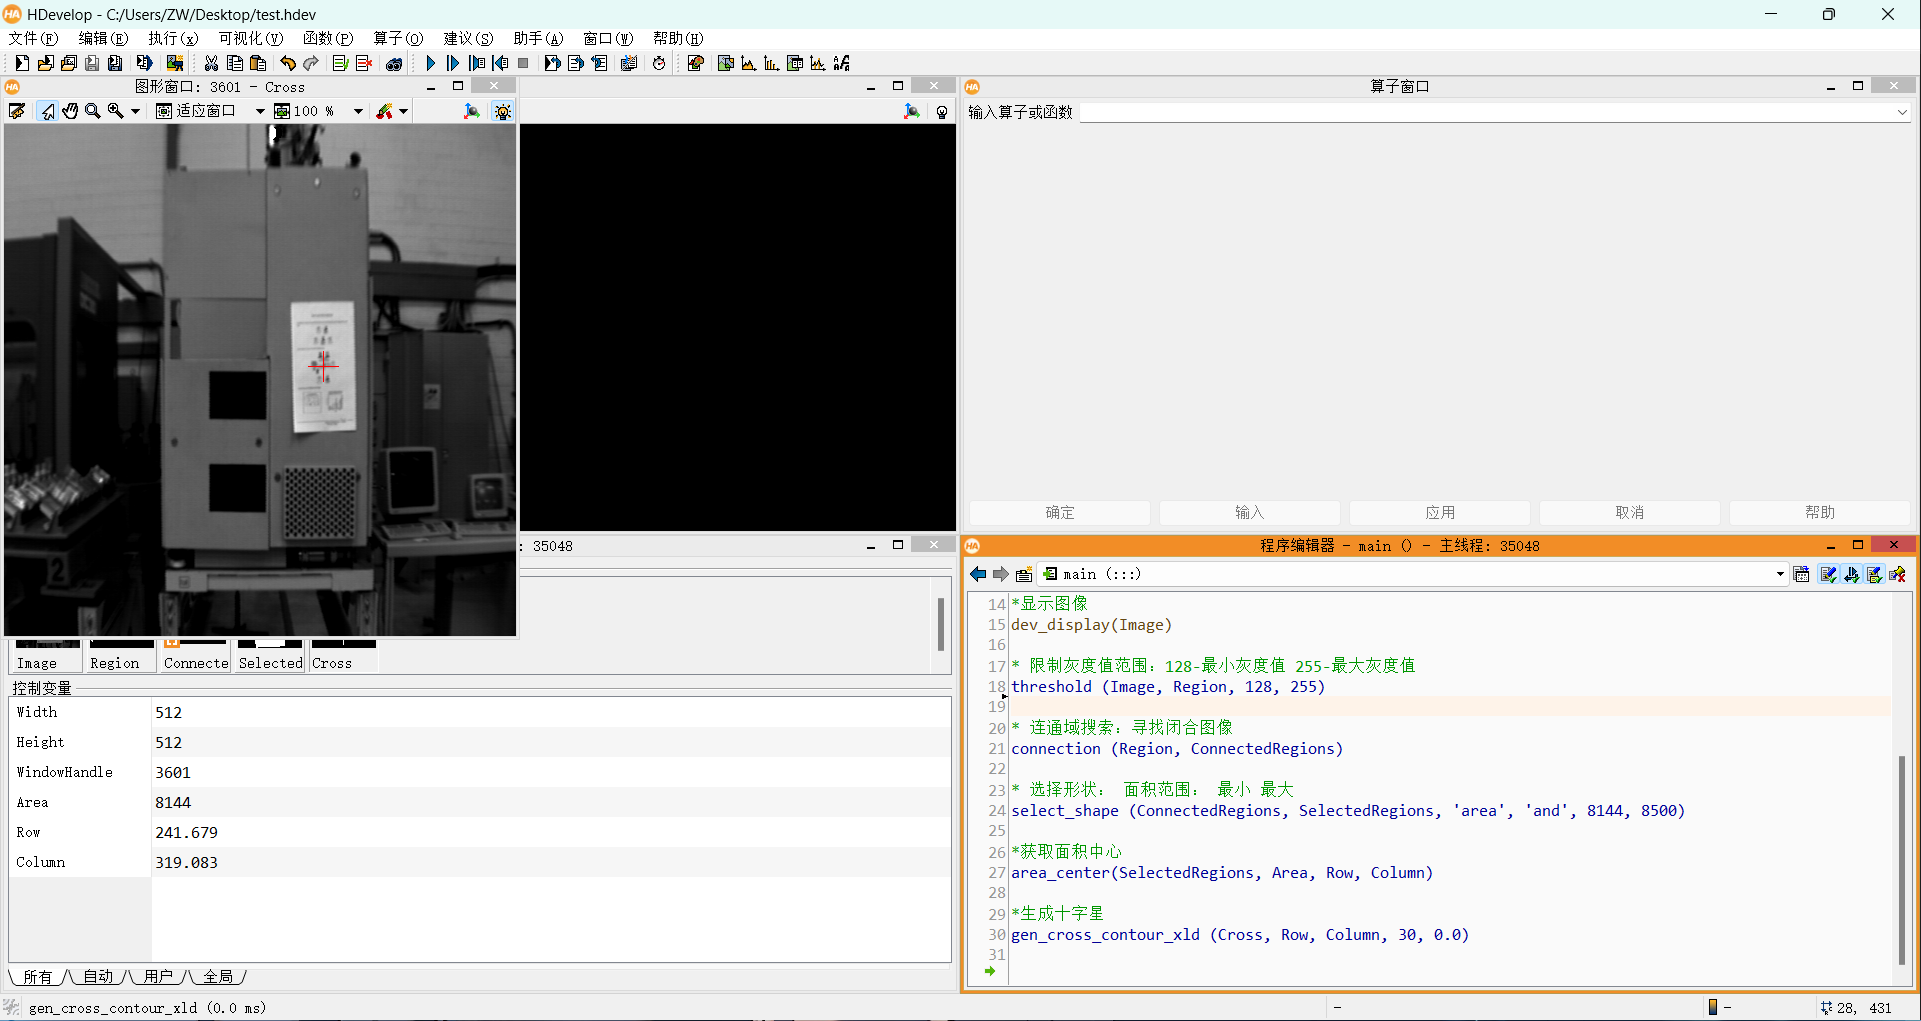
Task: Open the 算子(O) menu
Action: [397, 38]
